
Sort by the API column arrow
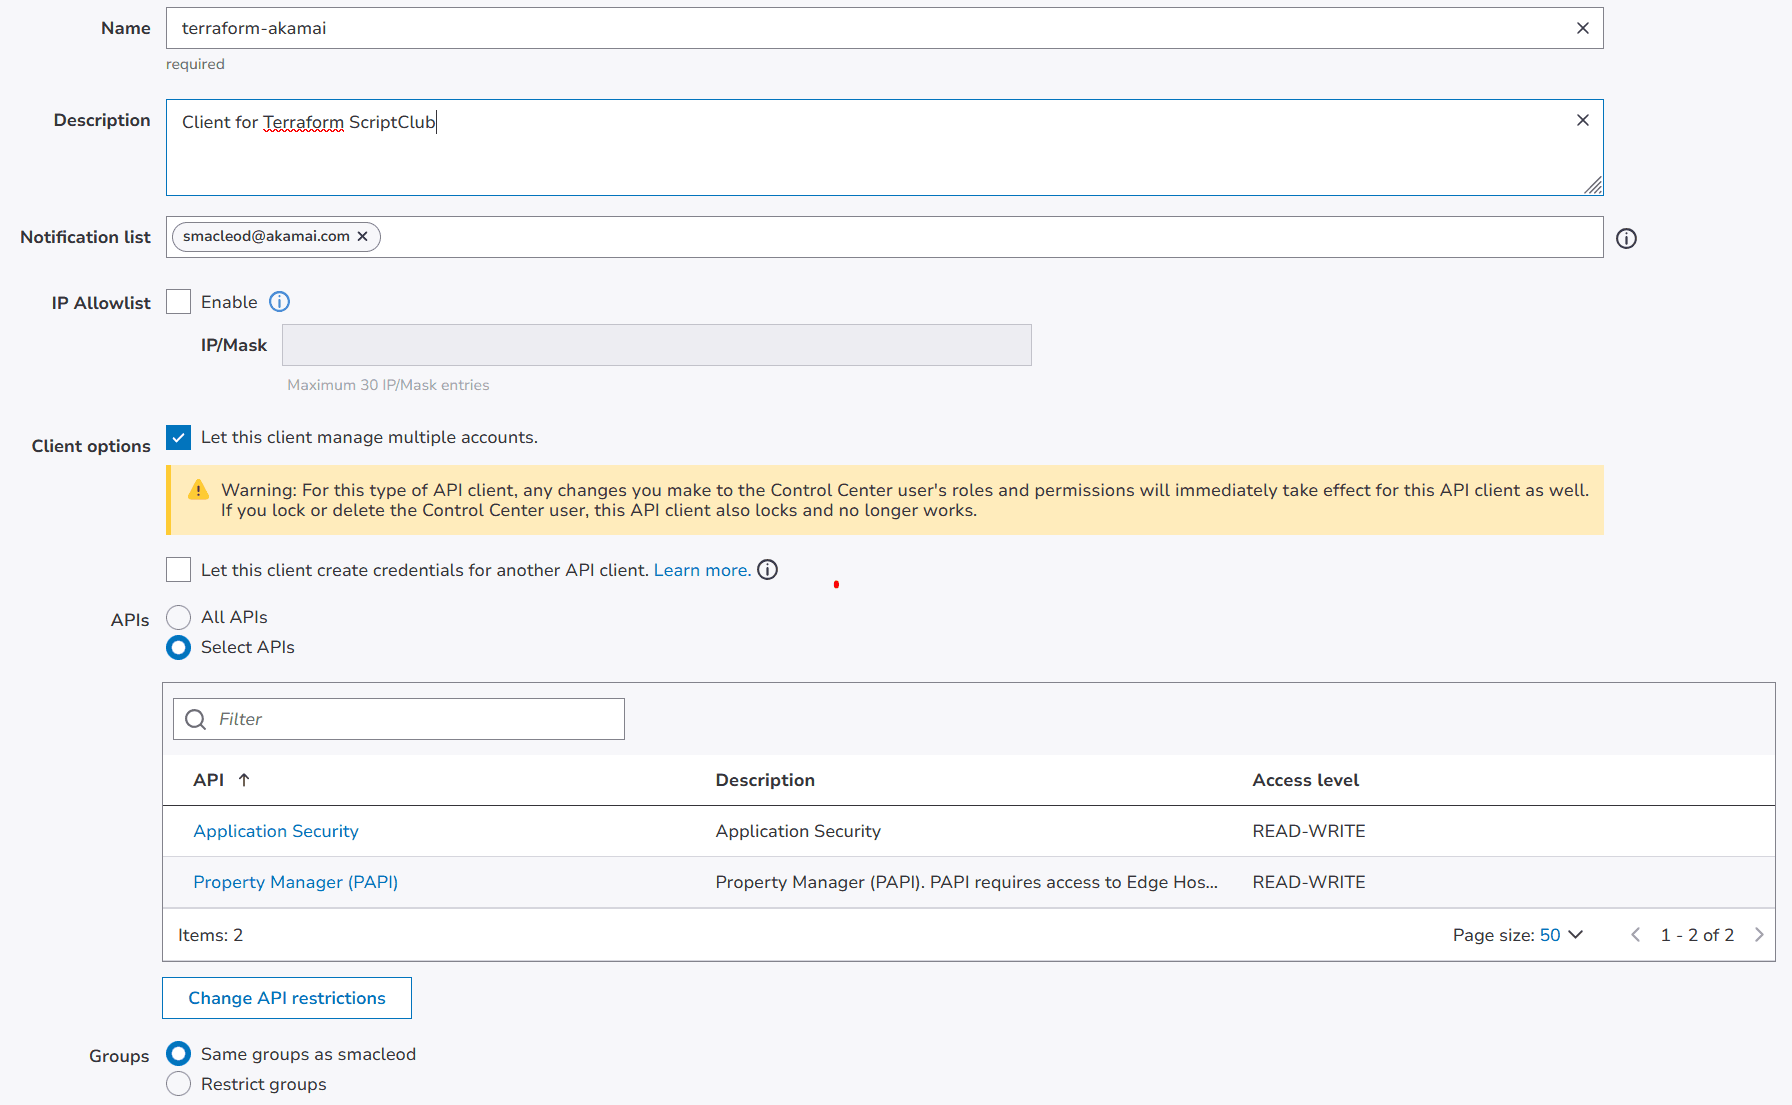point(244,780)
